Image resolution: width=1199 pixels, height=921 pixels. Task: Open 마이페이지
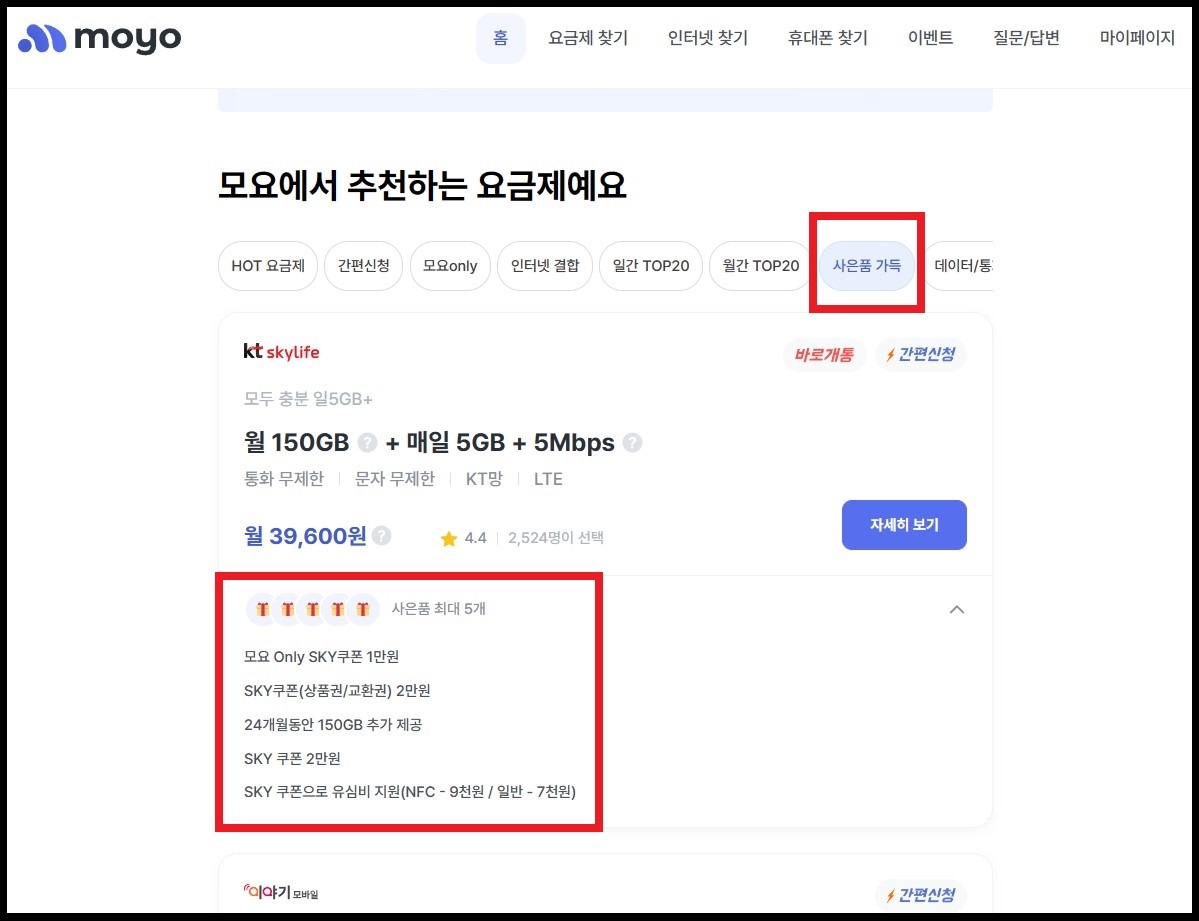tap(1136, 38)
